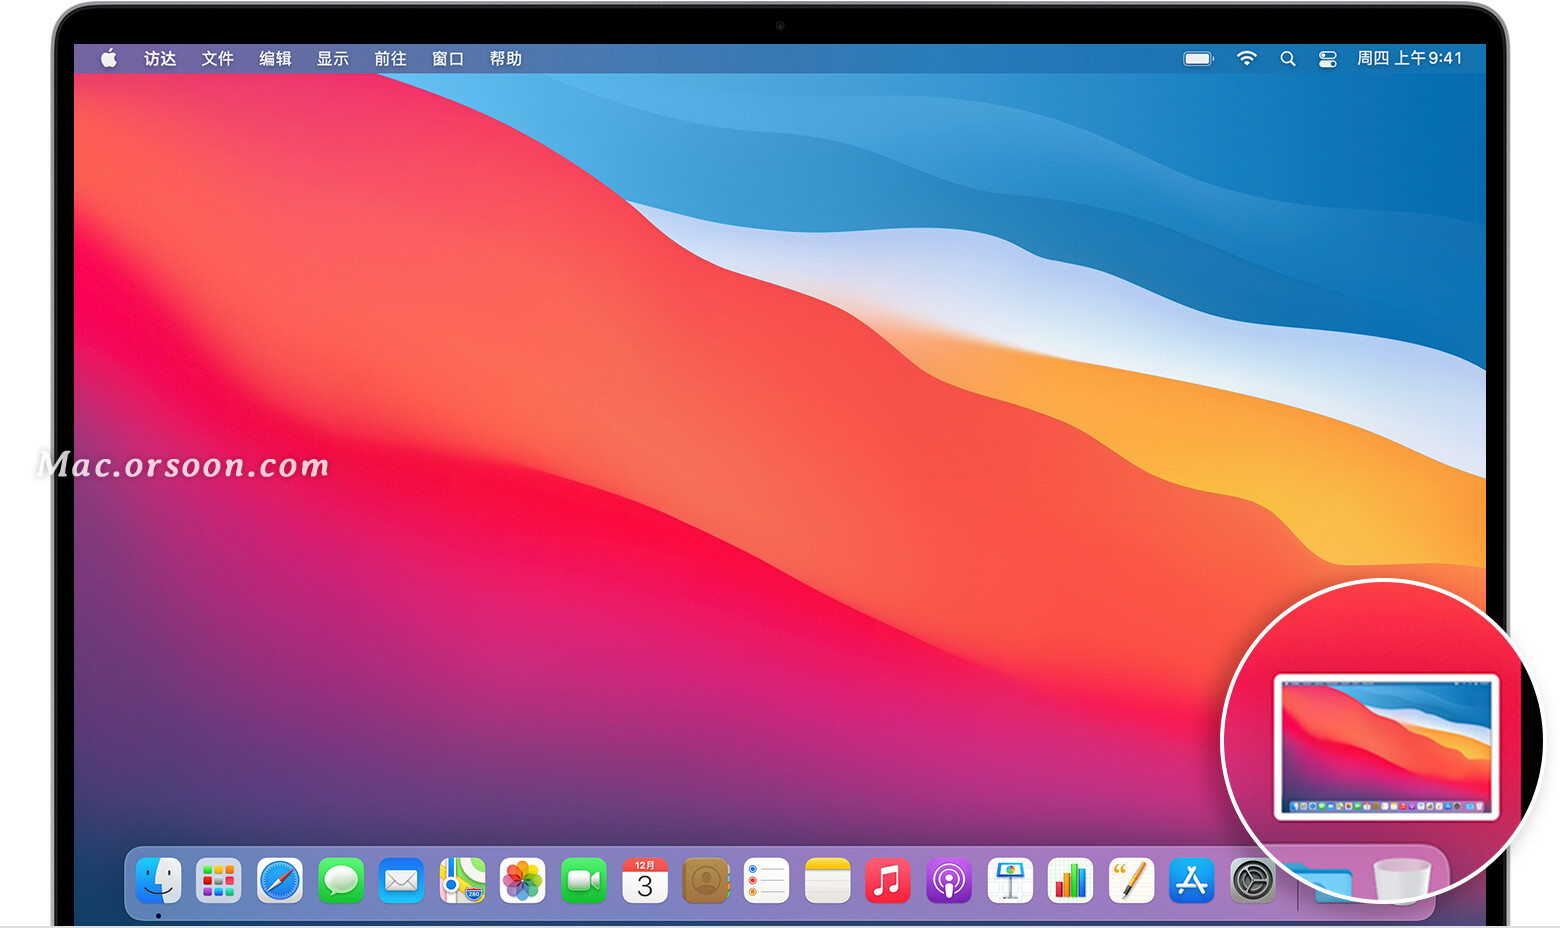Open Notes from the Dock
This screenshot has width=1560, height=928.
click(827, 881)
